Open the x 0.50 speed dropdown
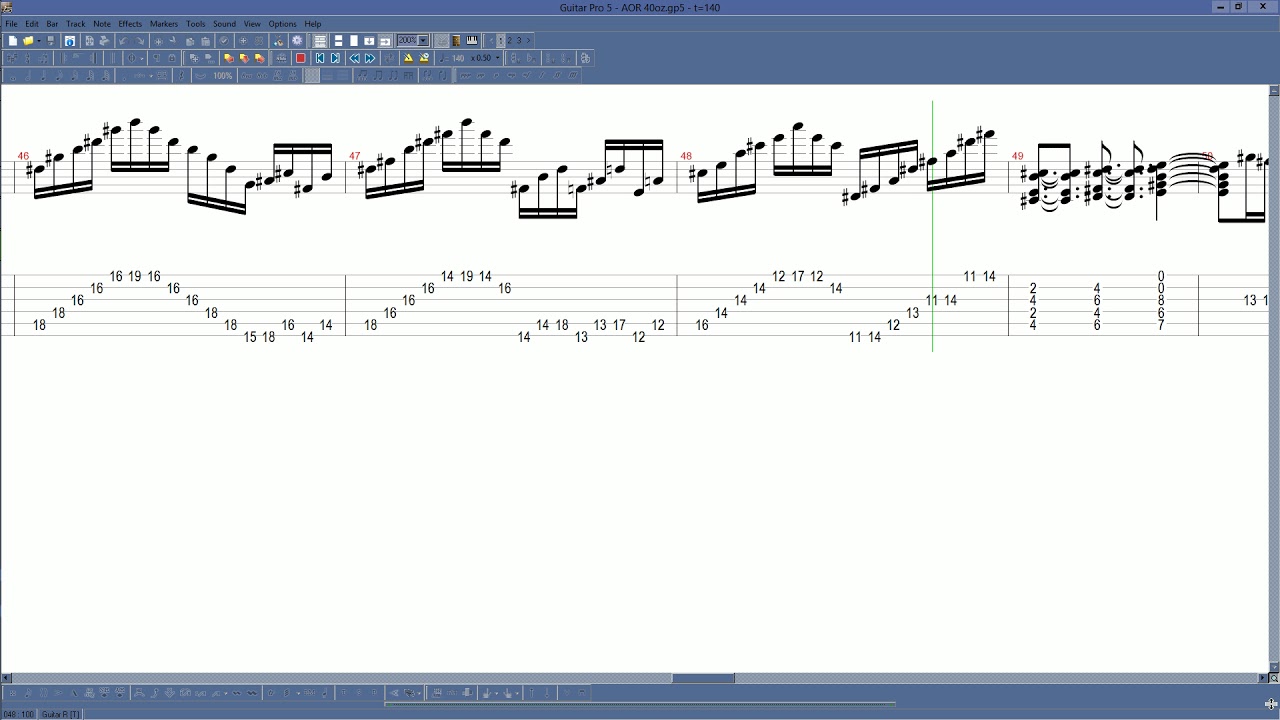Image resolution: width=1280 pixels, height=720 pixels. coord(497,58)
